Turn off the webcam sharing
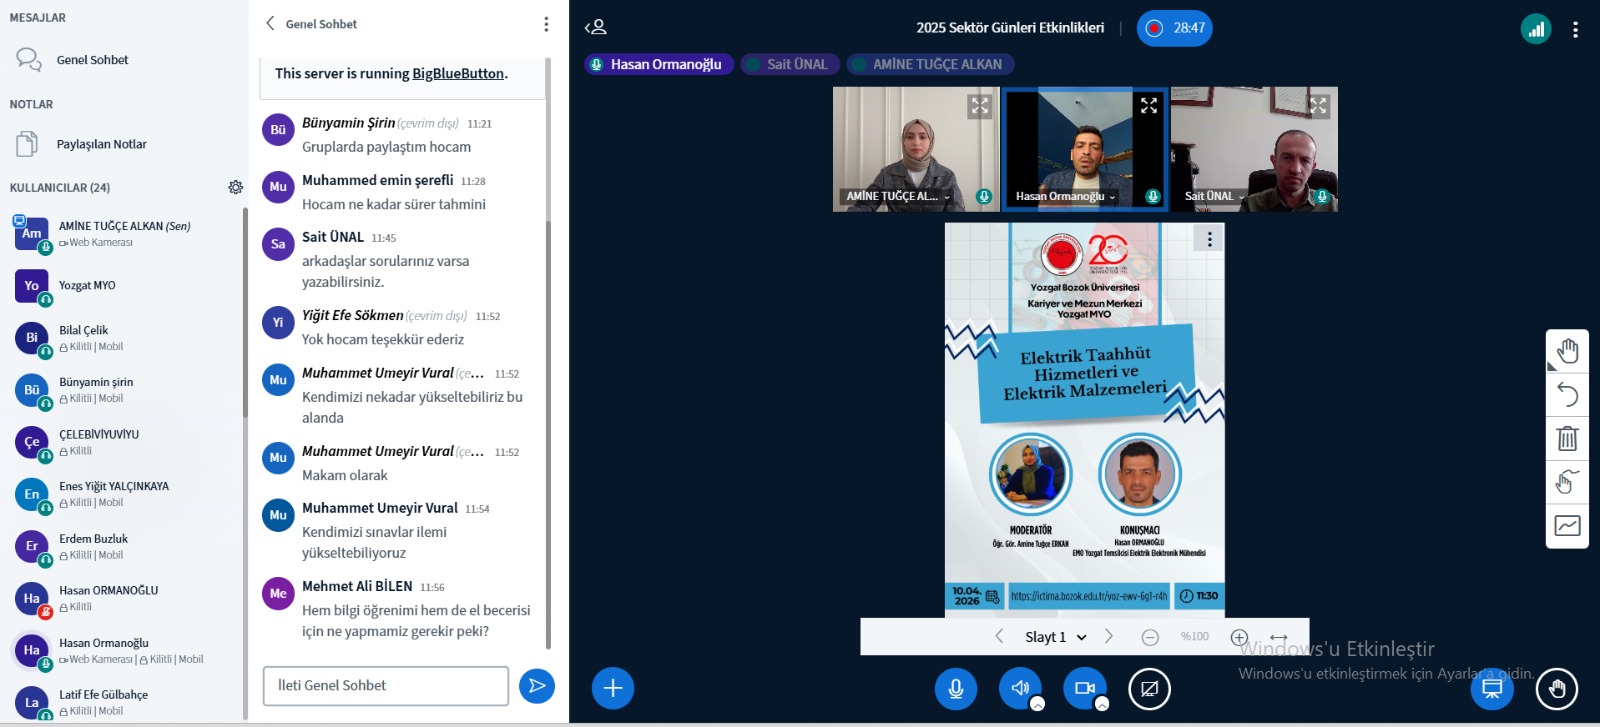This screenshot has height=727, width=1600. (1084, 688)
